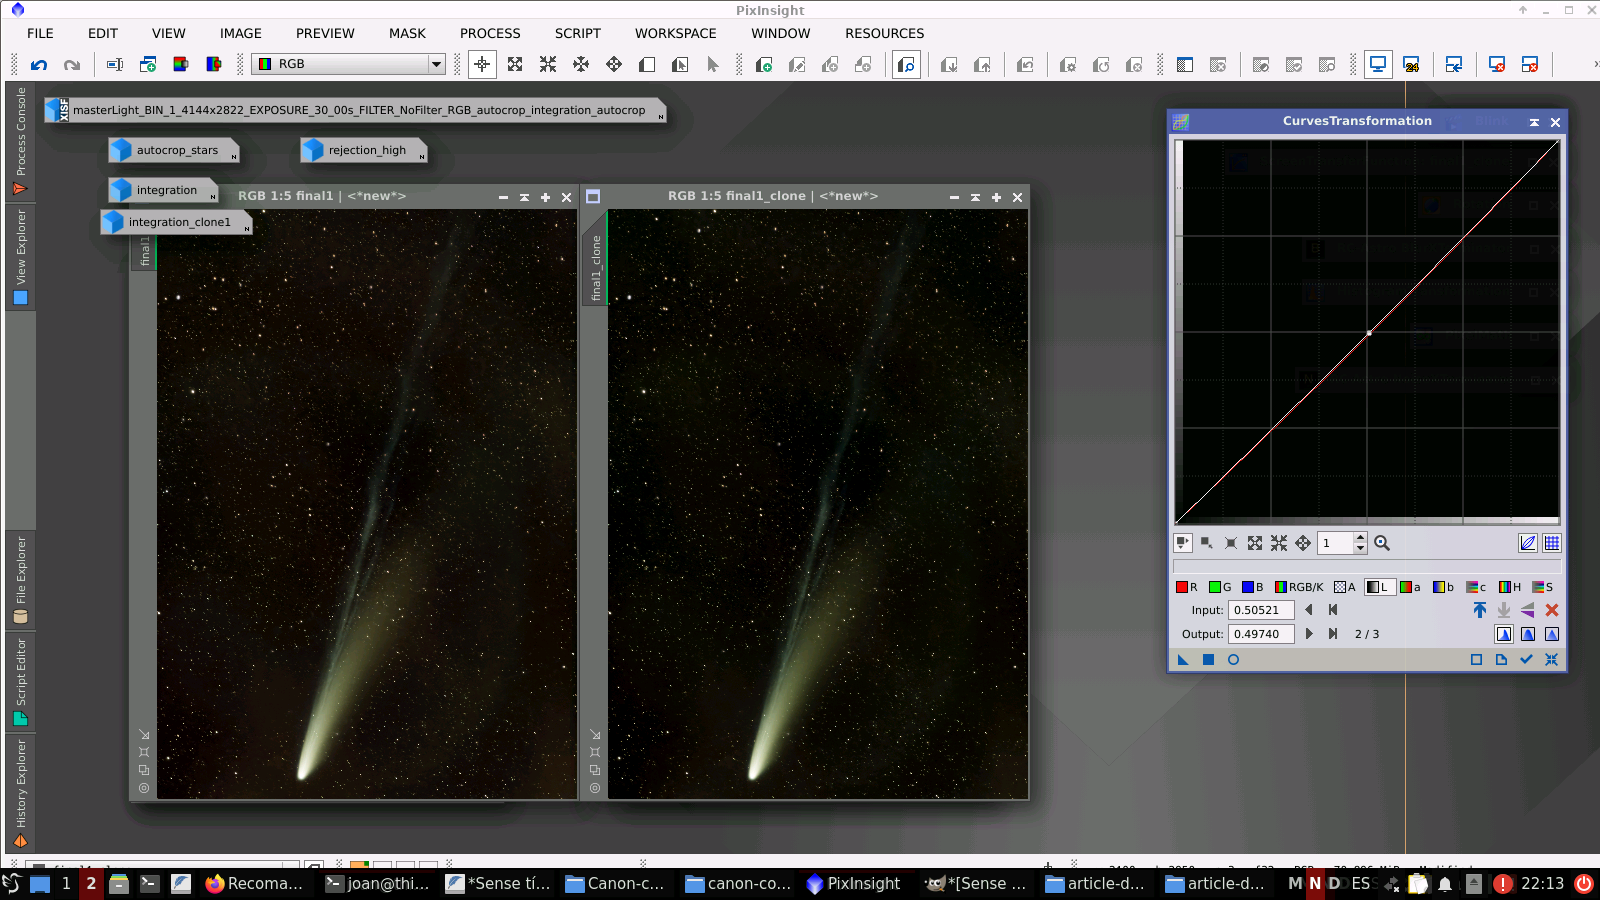
Task: Select the S saturation channel
Action: tap(1543, 587)
